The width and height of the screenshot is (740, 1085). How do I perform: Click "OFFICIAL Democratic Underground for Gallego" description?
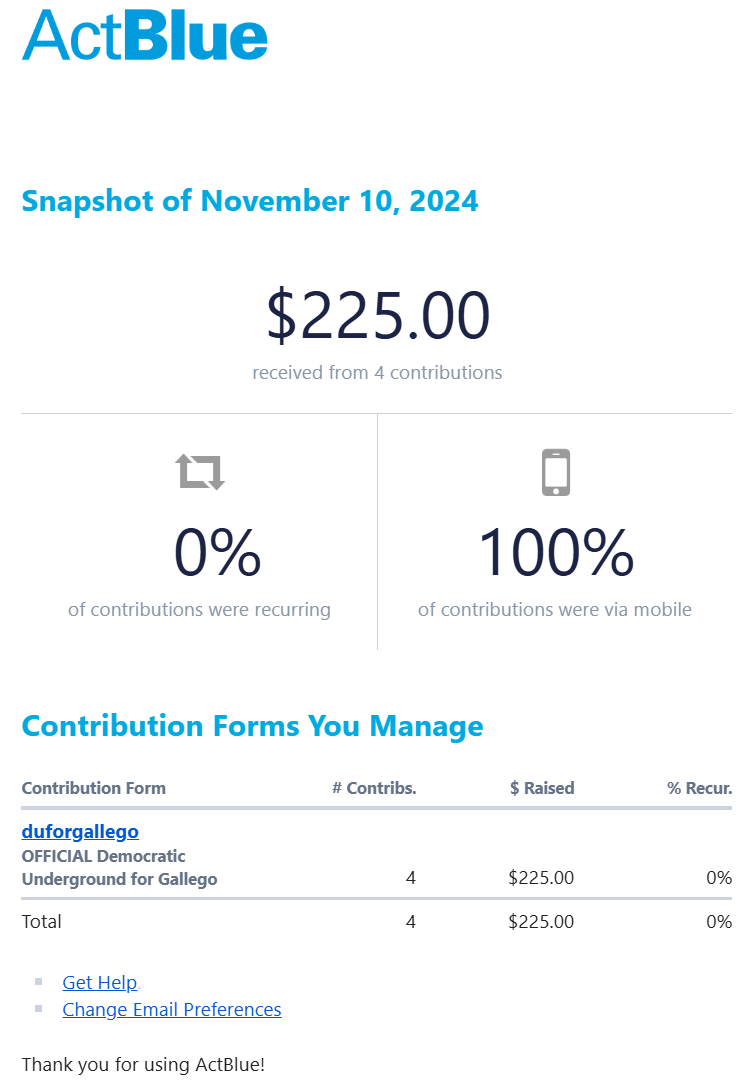(x=119, y=868)
